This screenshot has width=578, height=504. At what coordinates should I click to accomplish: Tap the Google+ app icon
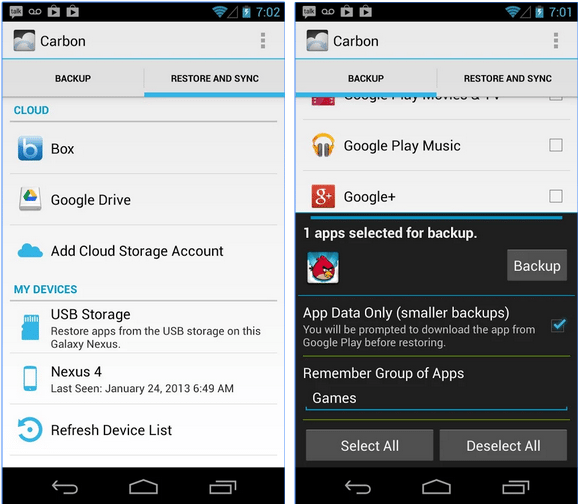point(323,196)
